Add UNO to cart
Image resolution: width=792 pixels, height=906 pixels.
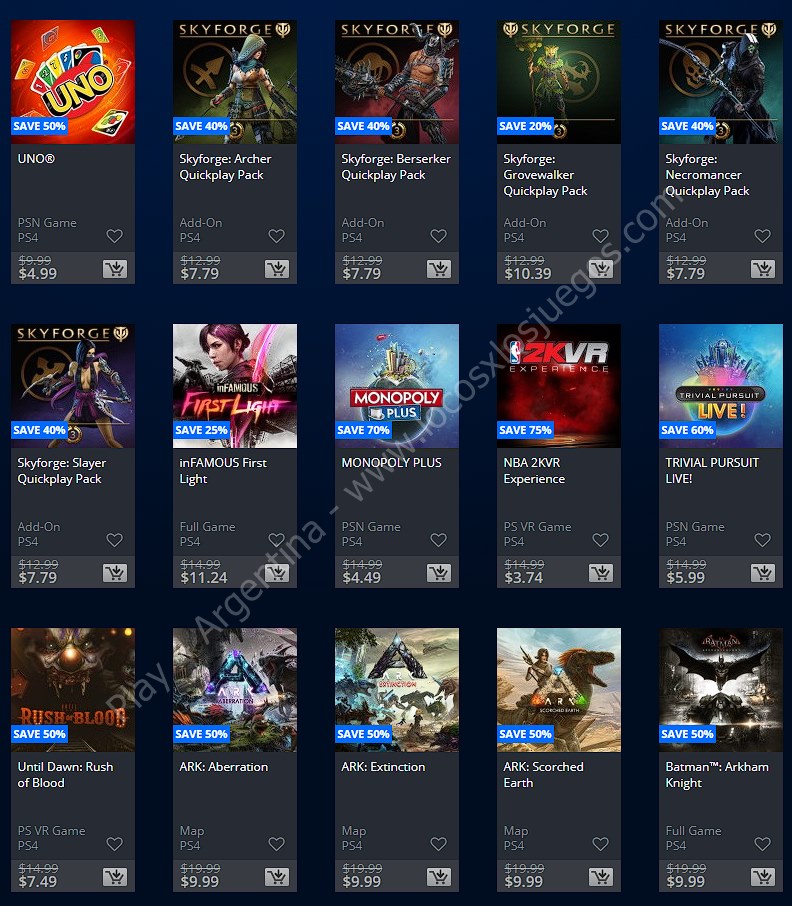coord(115,269)
